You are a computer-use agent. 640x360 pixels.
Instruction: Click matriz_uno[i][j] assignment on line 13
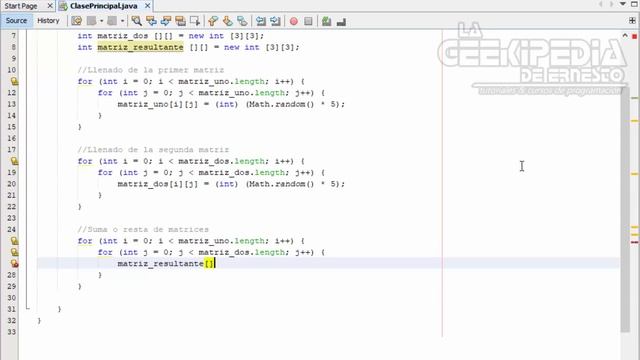[x=231, y=104]
